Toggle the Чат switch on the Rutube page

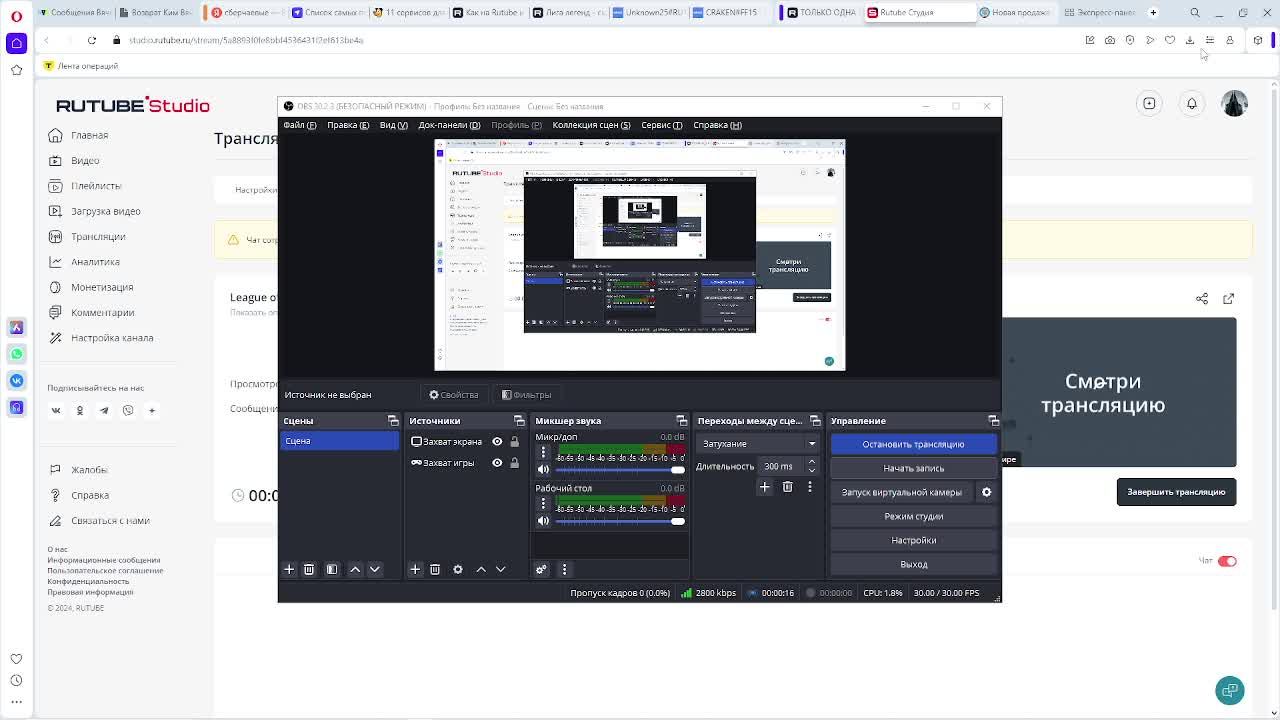coord(1227,561)
